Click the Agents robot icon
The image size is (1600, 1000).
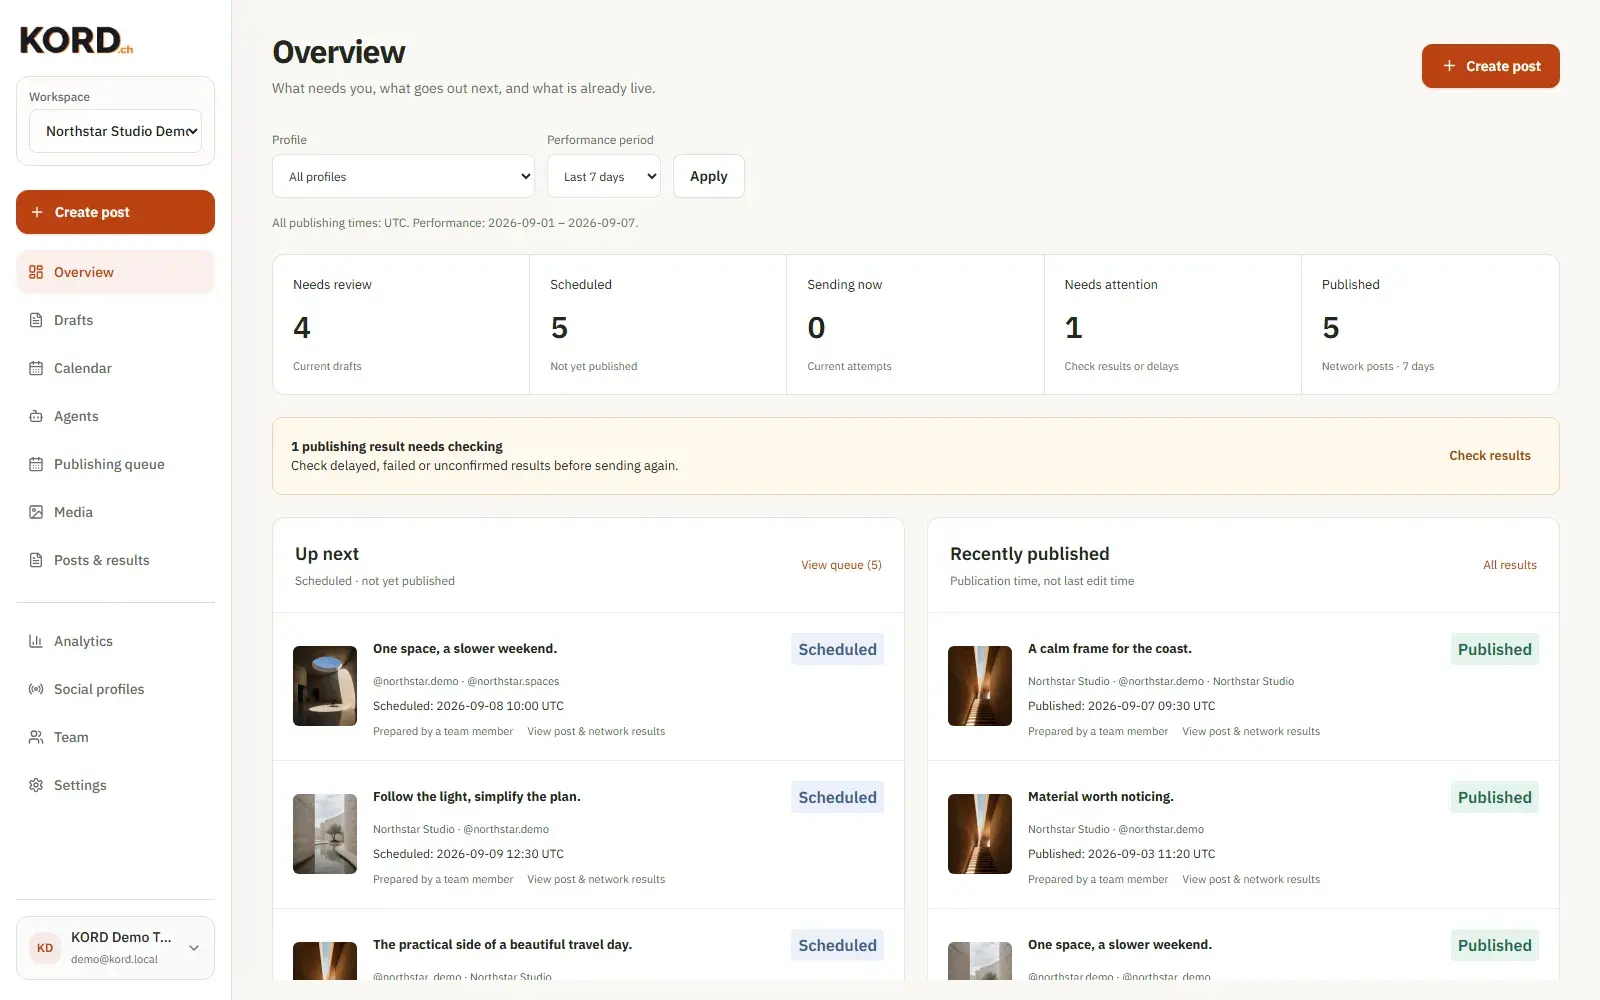coord(36,416)
